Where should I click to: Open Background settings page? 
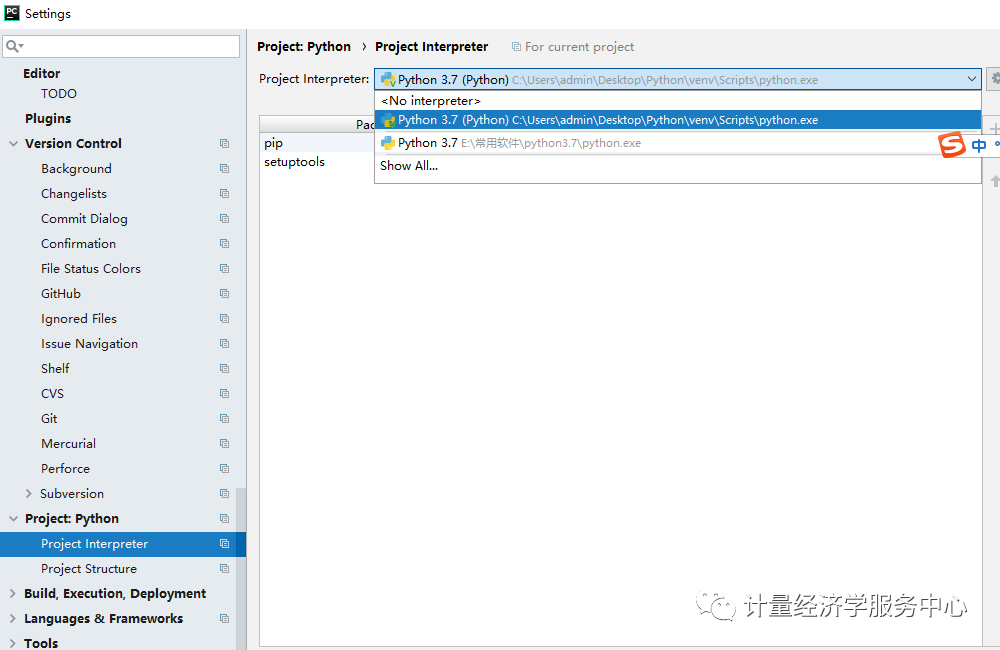77,168
